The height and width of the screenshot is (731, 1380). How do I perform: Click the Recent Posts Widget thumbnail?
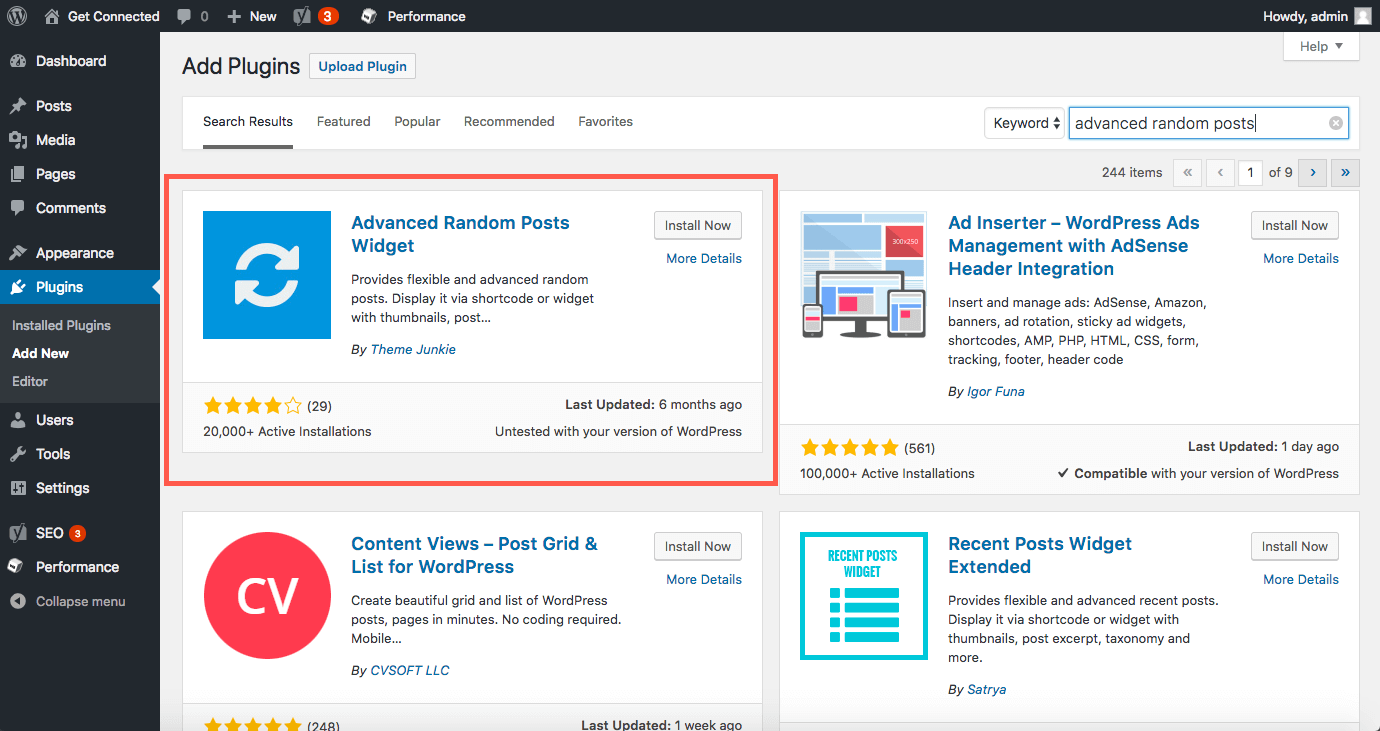click(864, 596)
